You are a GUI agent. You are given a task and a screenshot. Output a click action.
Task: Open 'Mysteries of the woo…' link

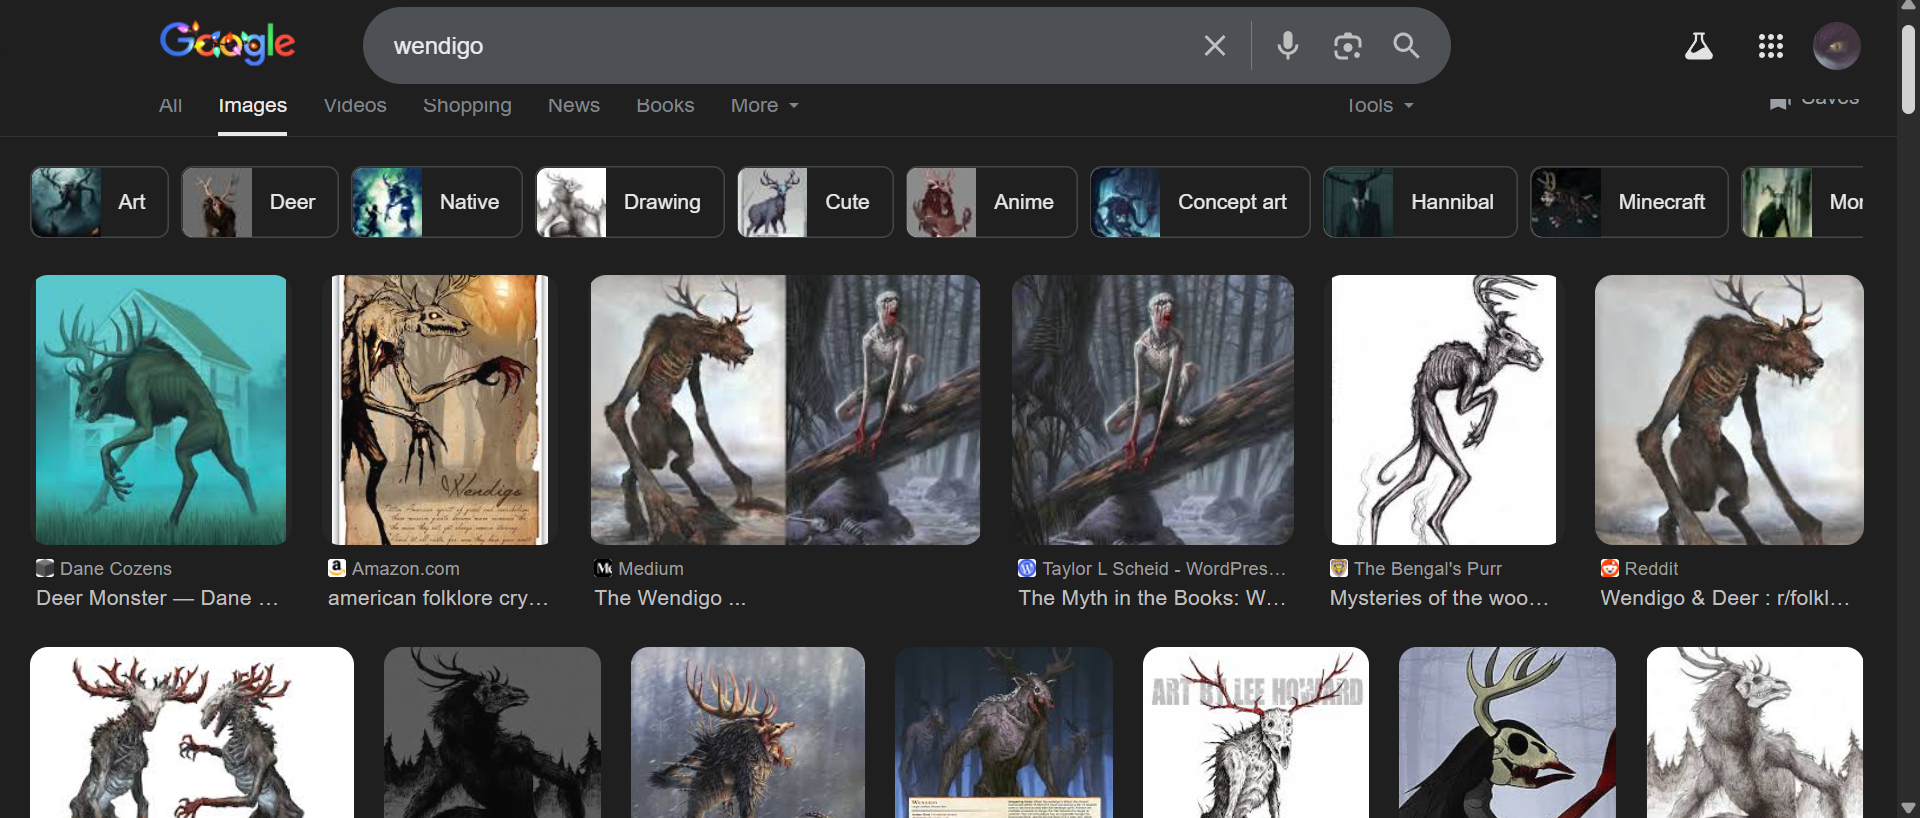click(1439, 598)
